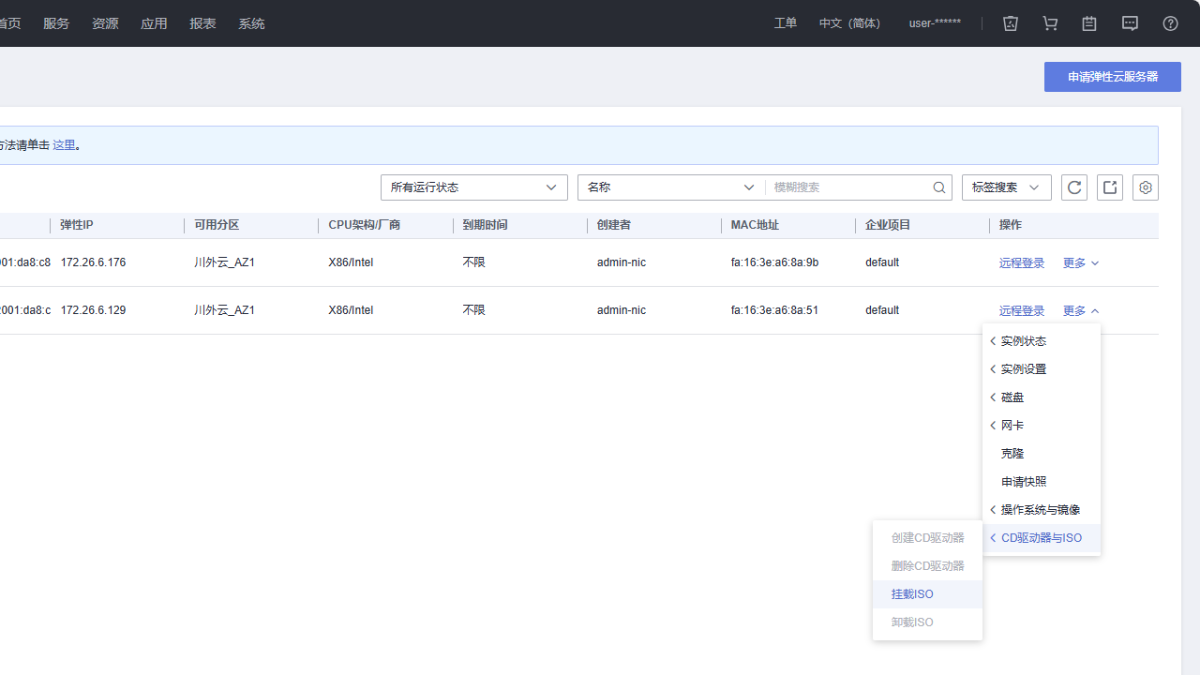Select 克隆 from the more menu
The width and height of the screenshot is (1200, 675).
click(1012, 453)
